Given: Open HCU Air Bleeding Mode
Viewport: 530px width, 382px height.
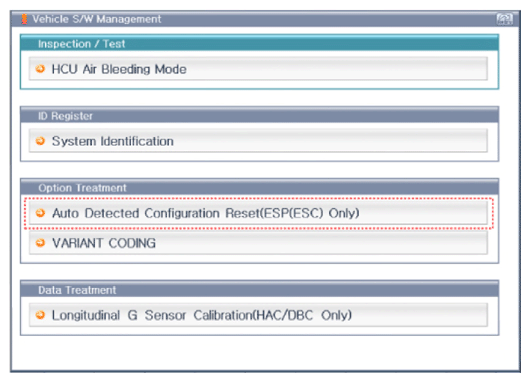Looking at the screenshot, I should 258,69.
